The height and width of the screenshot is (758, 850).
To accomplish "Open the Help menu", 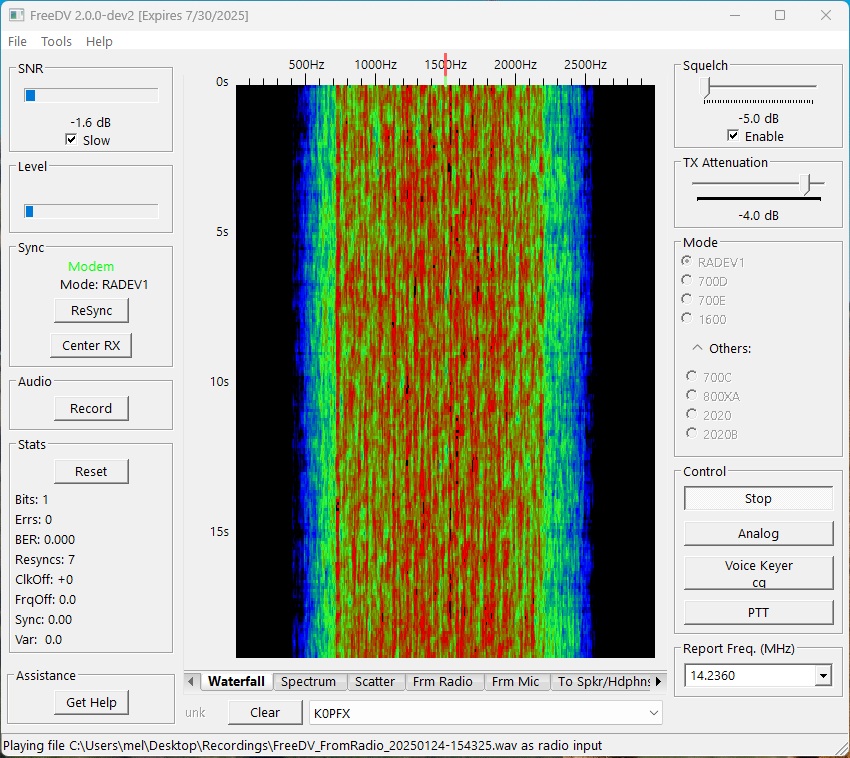I will point(99,41).
